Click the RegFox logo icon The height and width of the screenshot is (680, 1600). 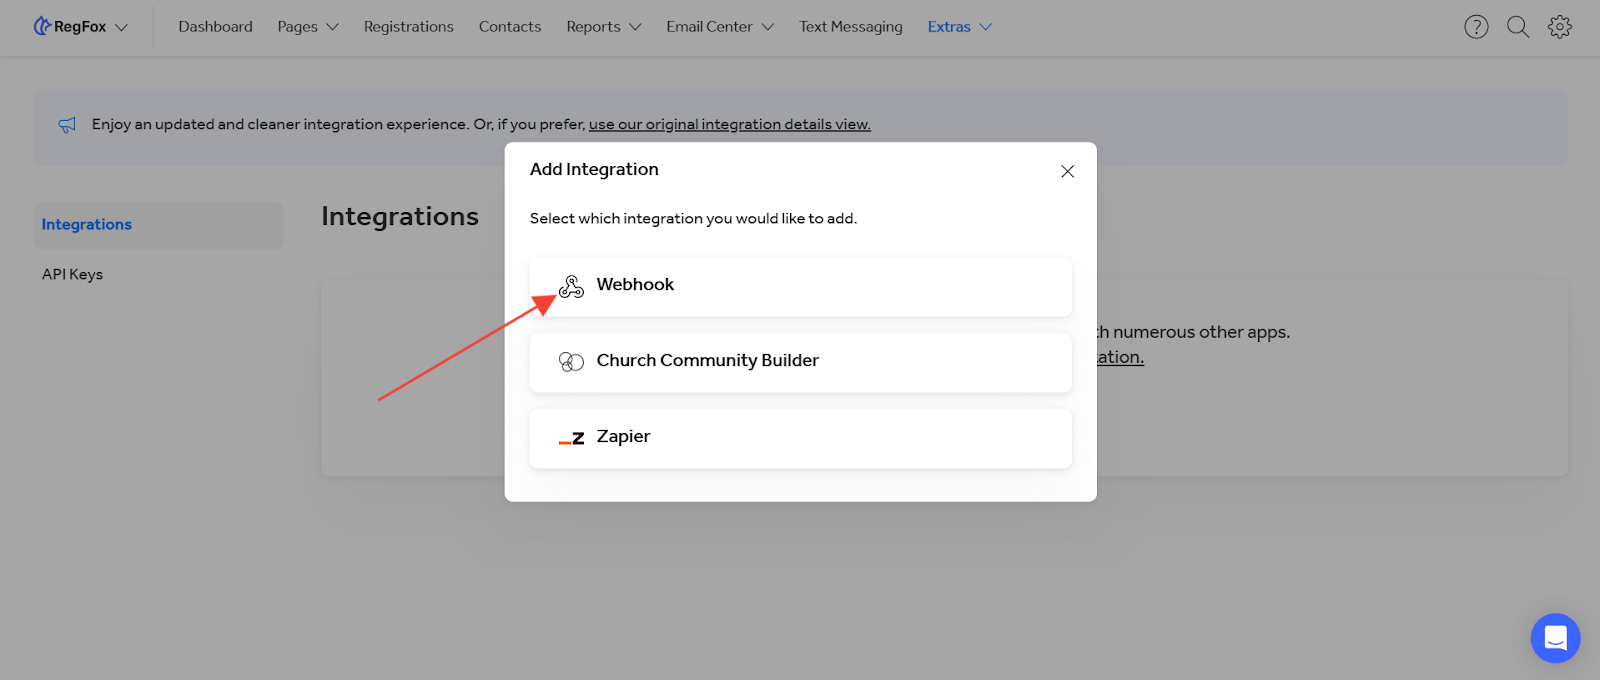tap(42, 26)
